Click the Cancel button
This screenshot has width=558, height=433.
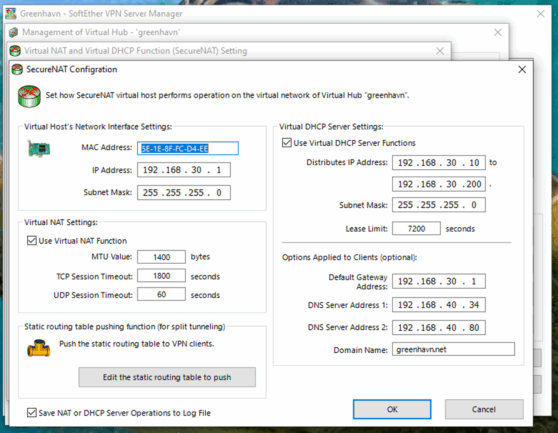click(x=484, y=409)
